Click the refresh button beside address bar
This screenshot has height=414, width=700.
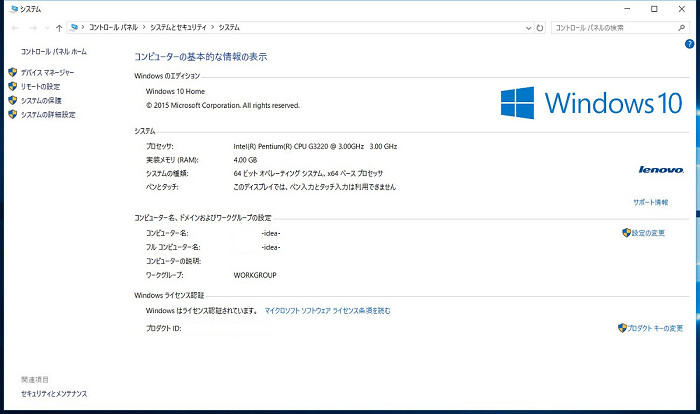click(540, 28)
